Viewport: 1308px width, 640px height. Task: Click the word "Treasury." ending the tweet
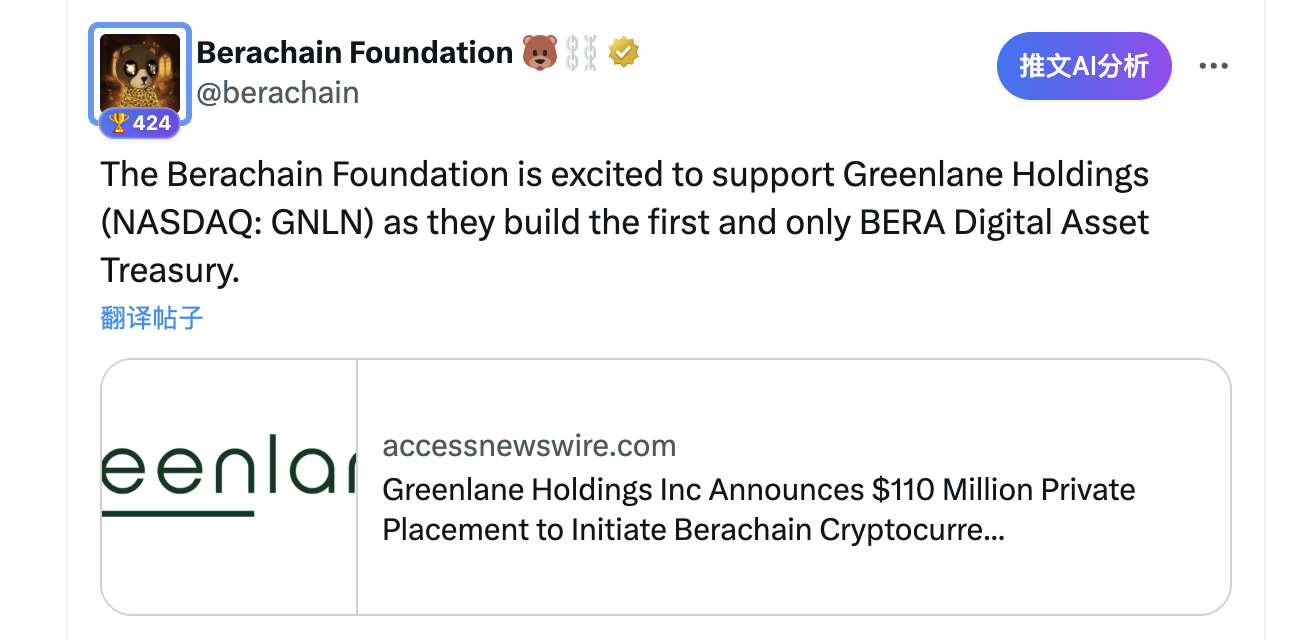(170, 269)
